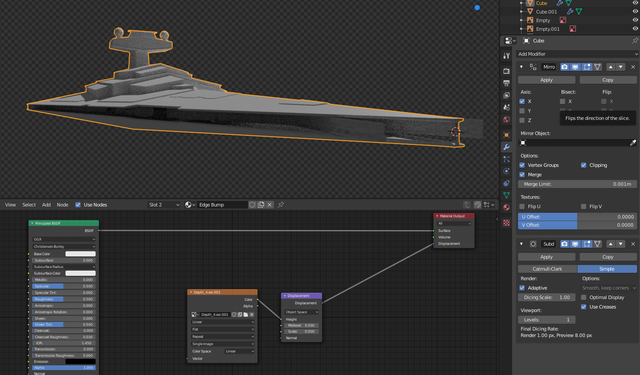Open the Render properties camera tab

506,71
